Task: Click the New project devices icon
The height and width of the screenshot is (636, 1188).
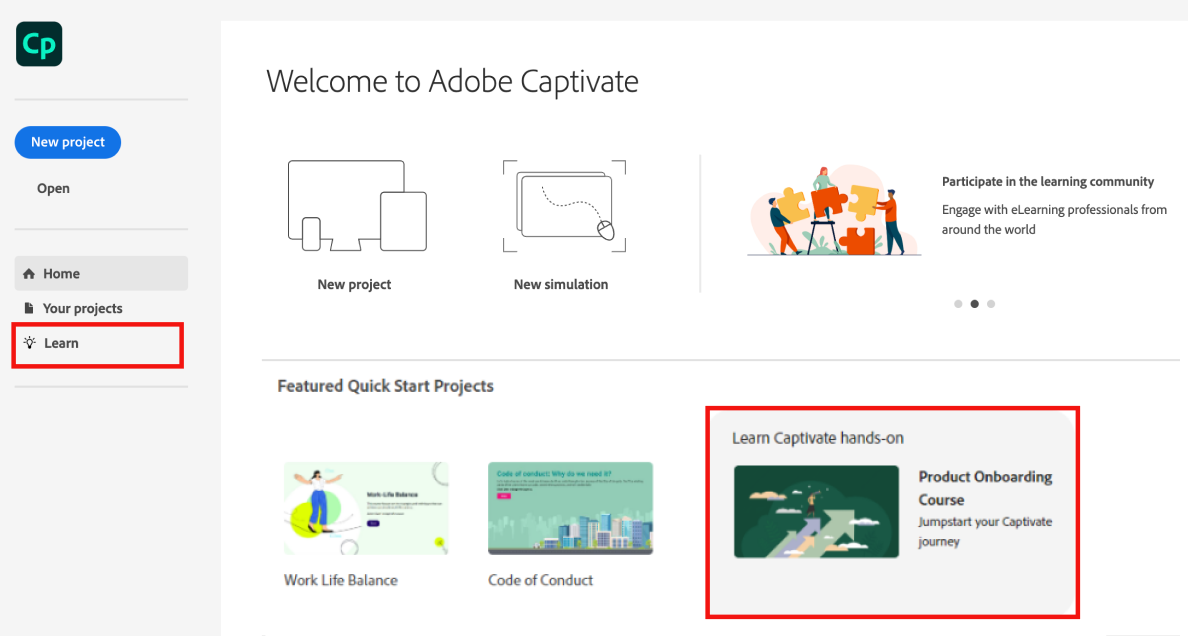Action: coord(356,206)
